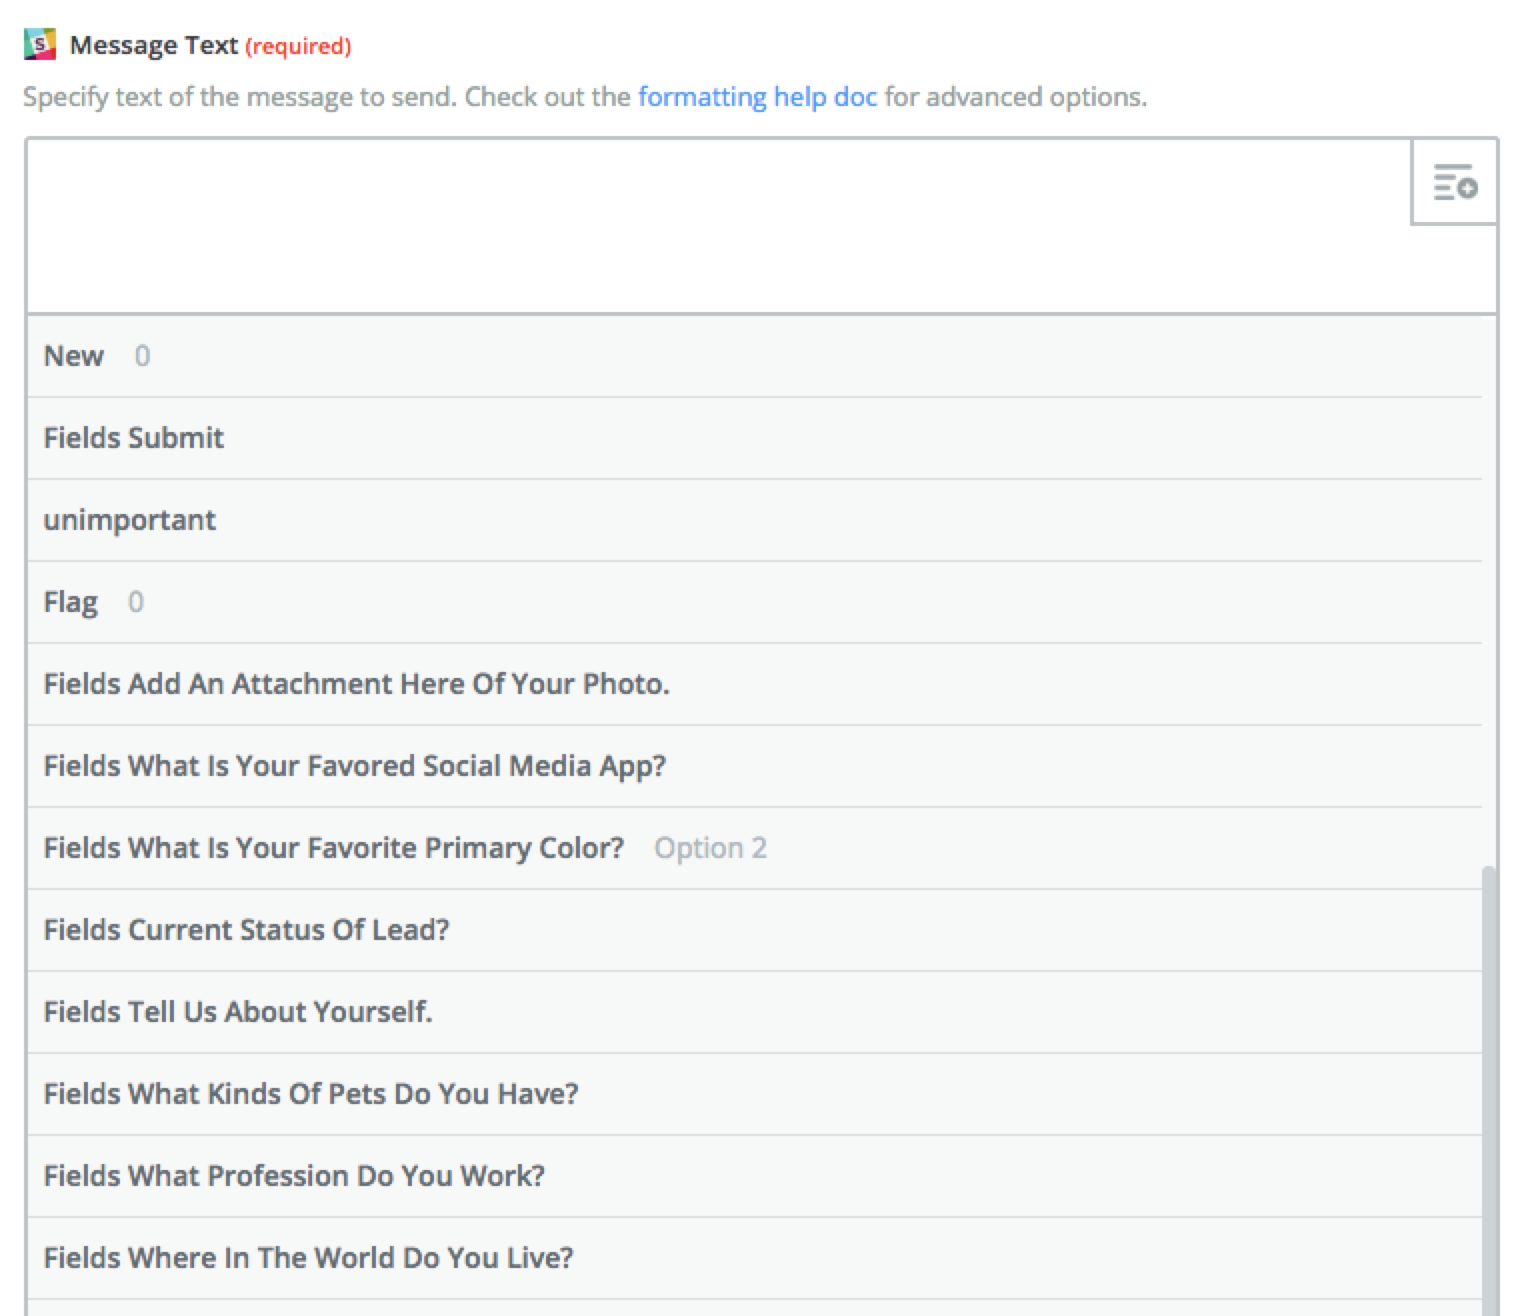Click the insert field icon button
This screenshot has width=1540, height=1316.
1454,182
